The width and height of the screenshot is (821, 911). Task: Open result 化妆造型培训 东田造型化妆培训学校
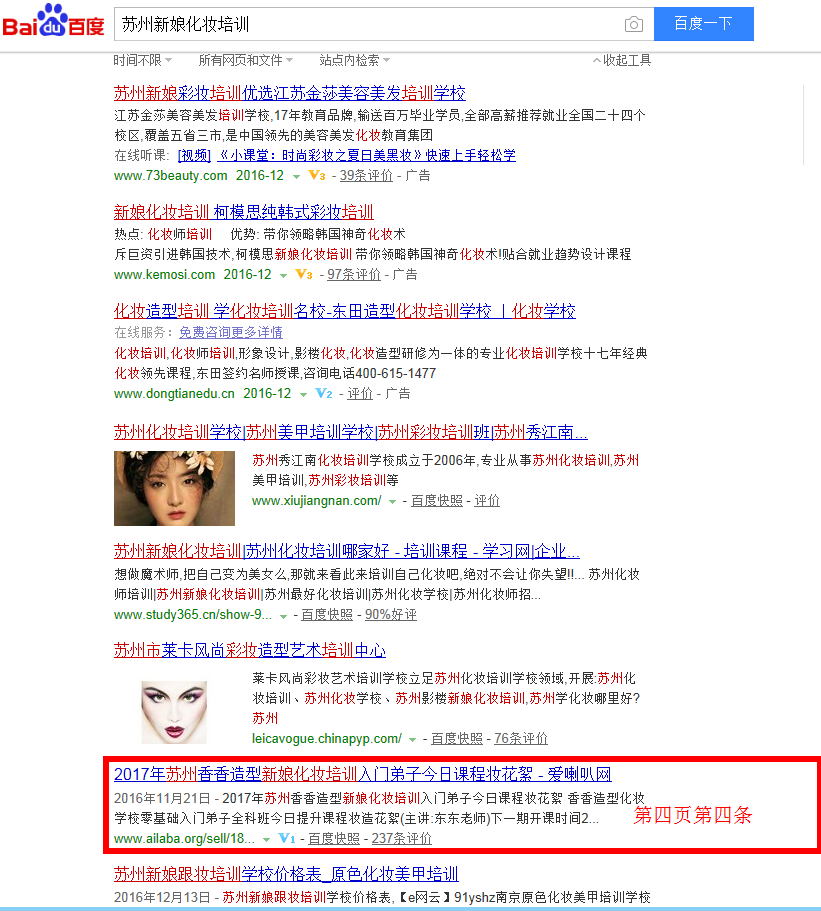click(x=345, y=311)
